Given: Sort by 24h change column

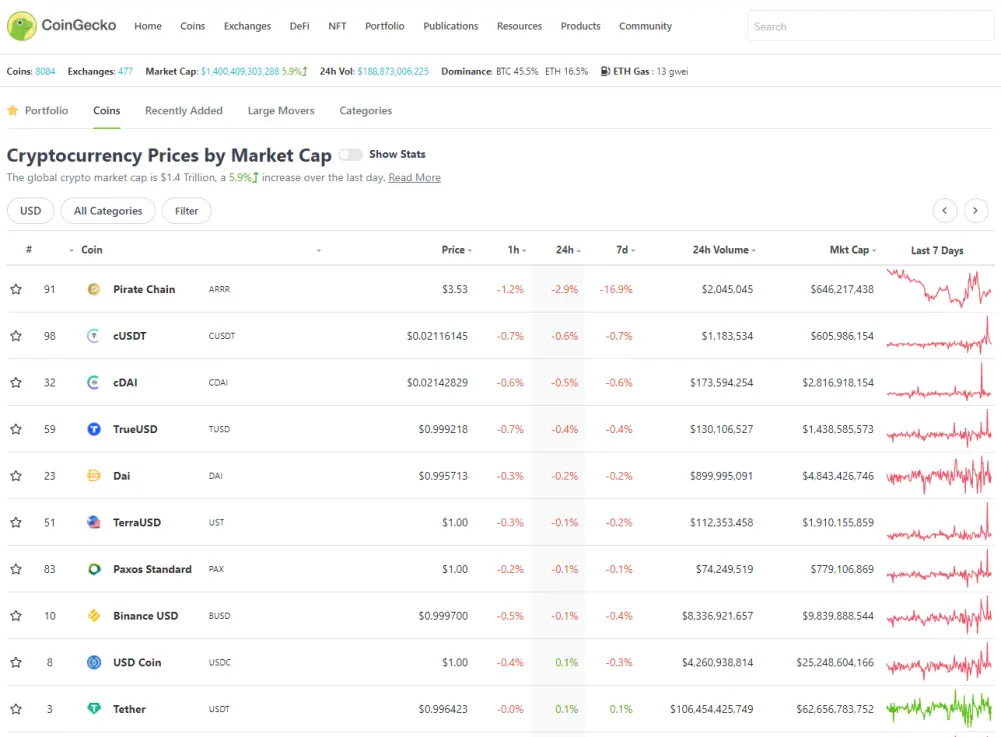Looking at the screenshot, I should point(568,250).
